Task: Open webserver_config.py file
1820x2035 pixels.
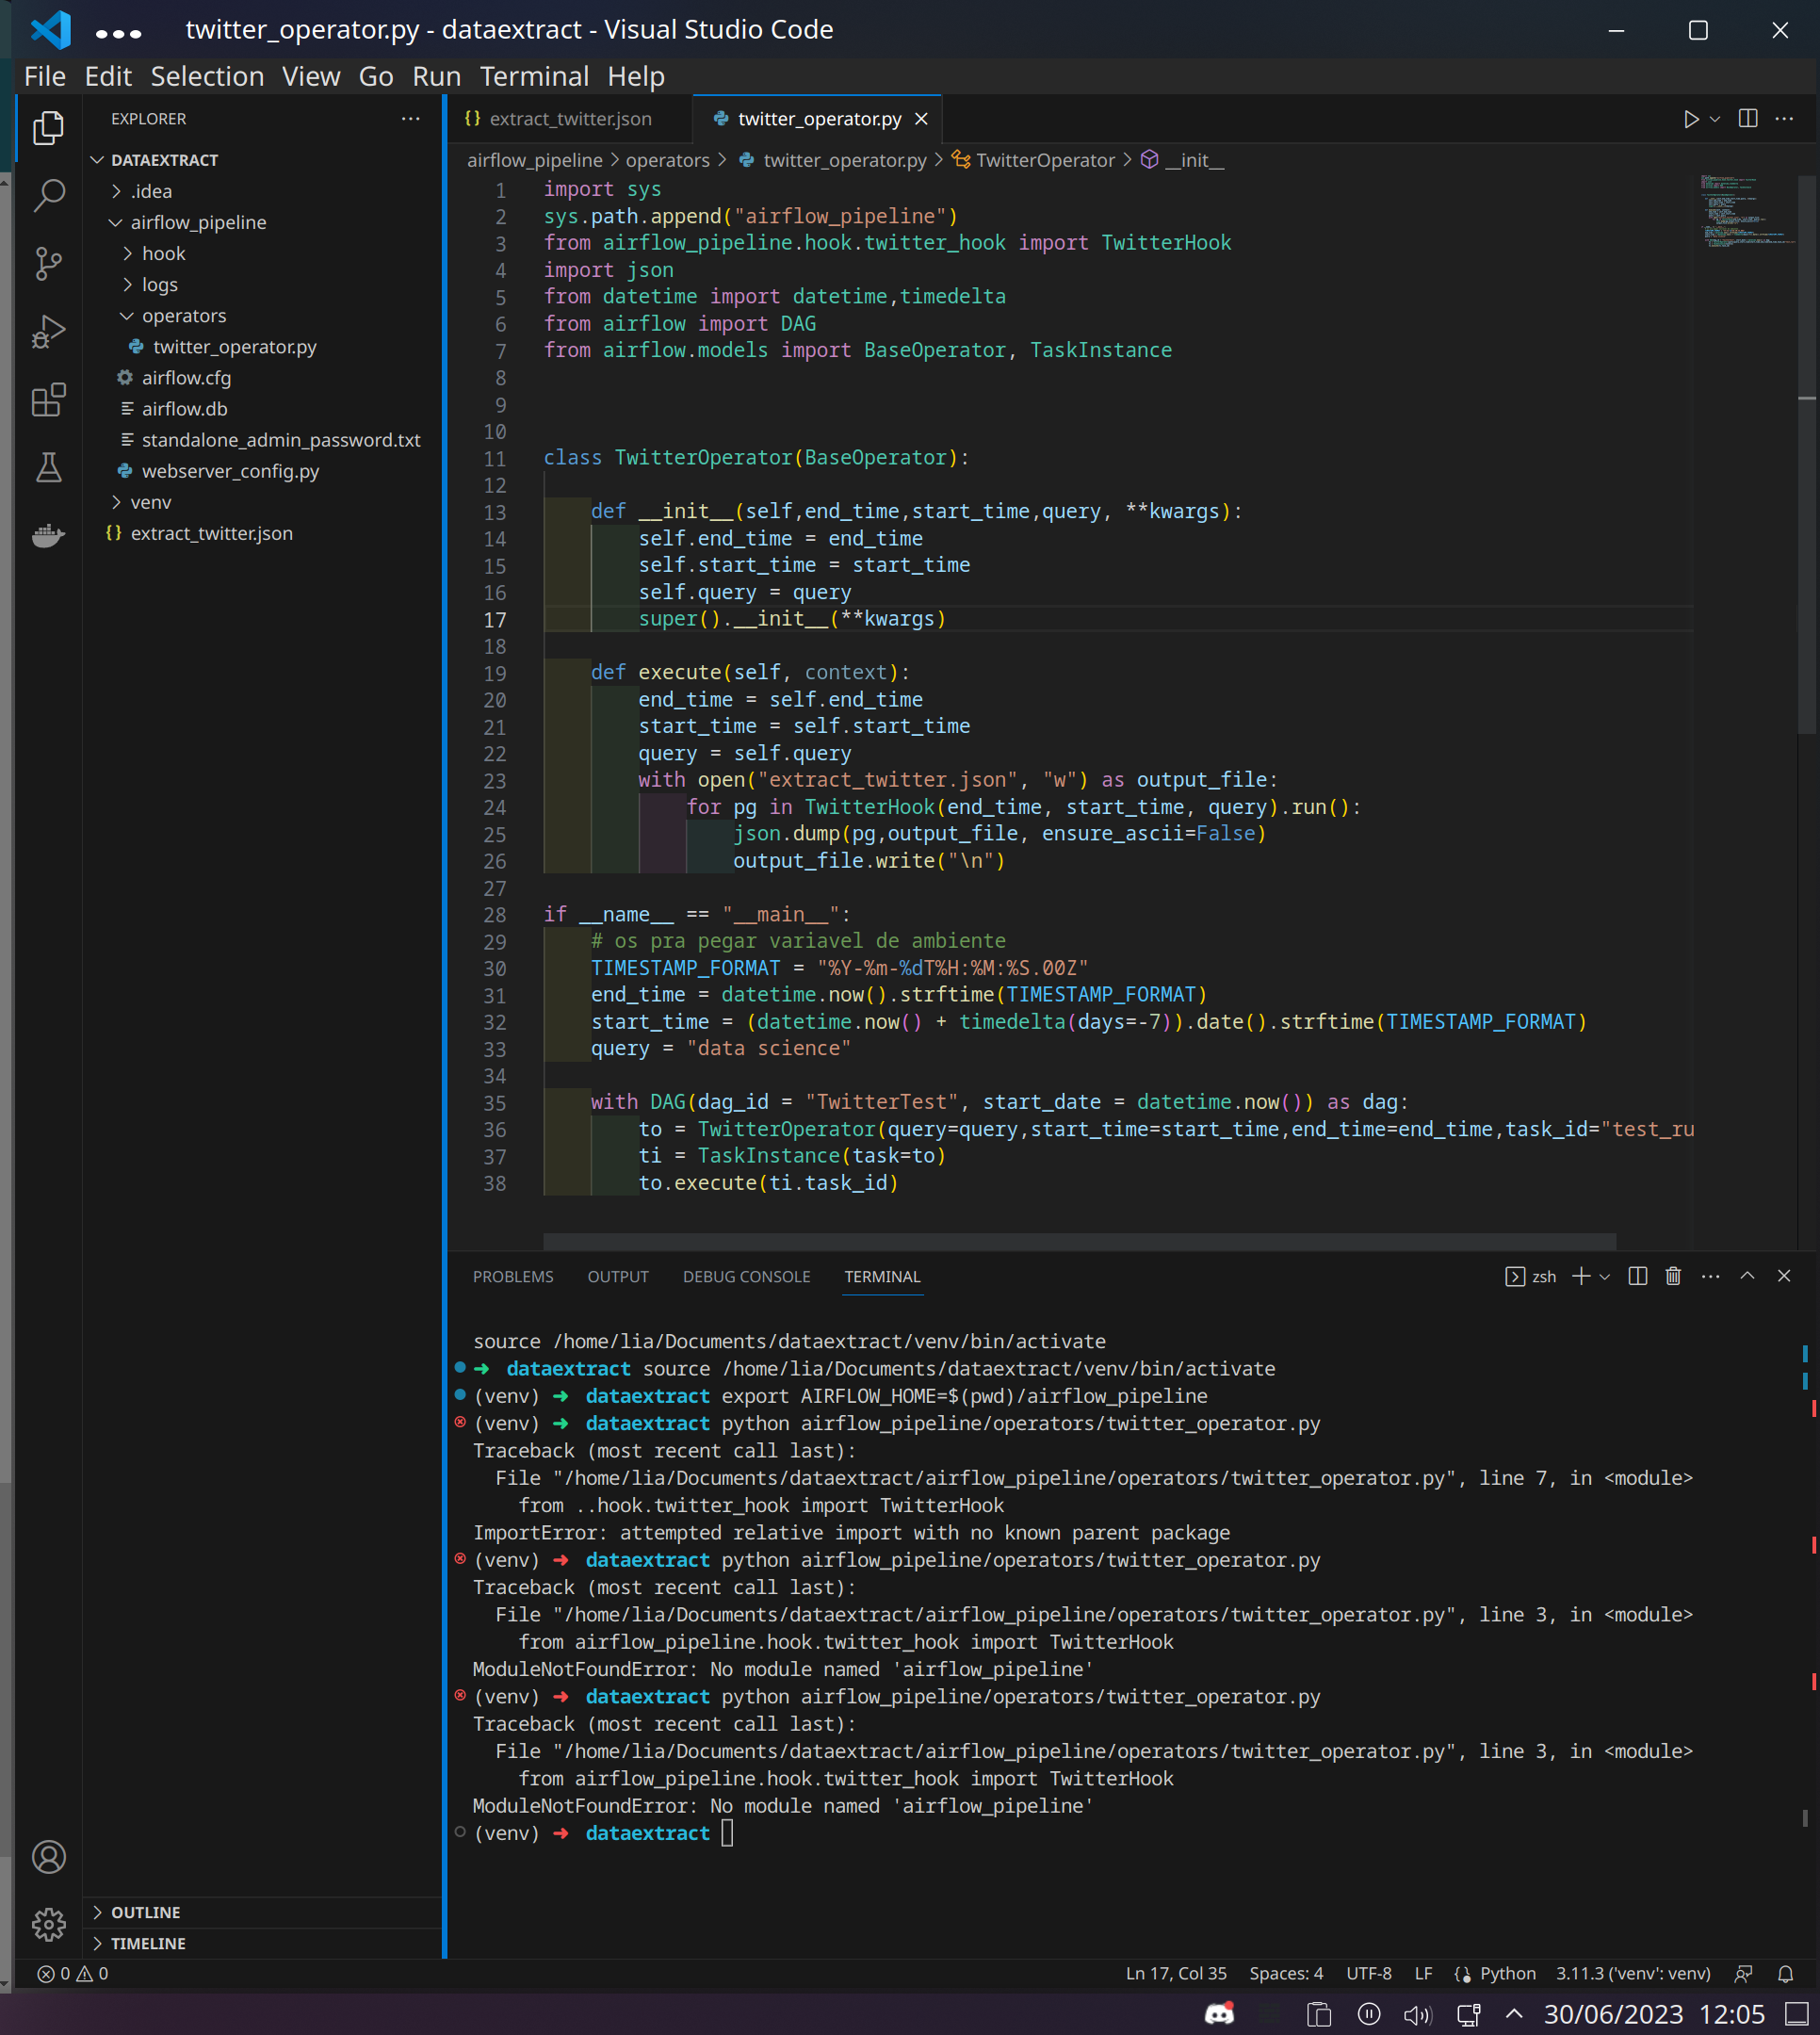Action: (x=230, y=471)
